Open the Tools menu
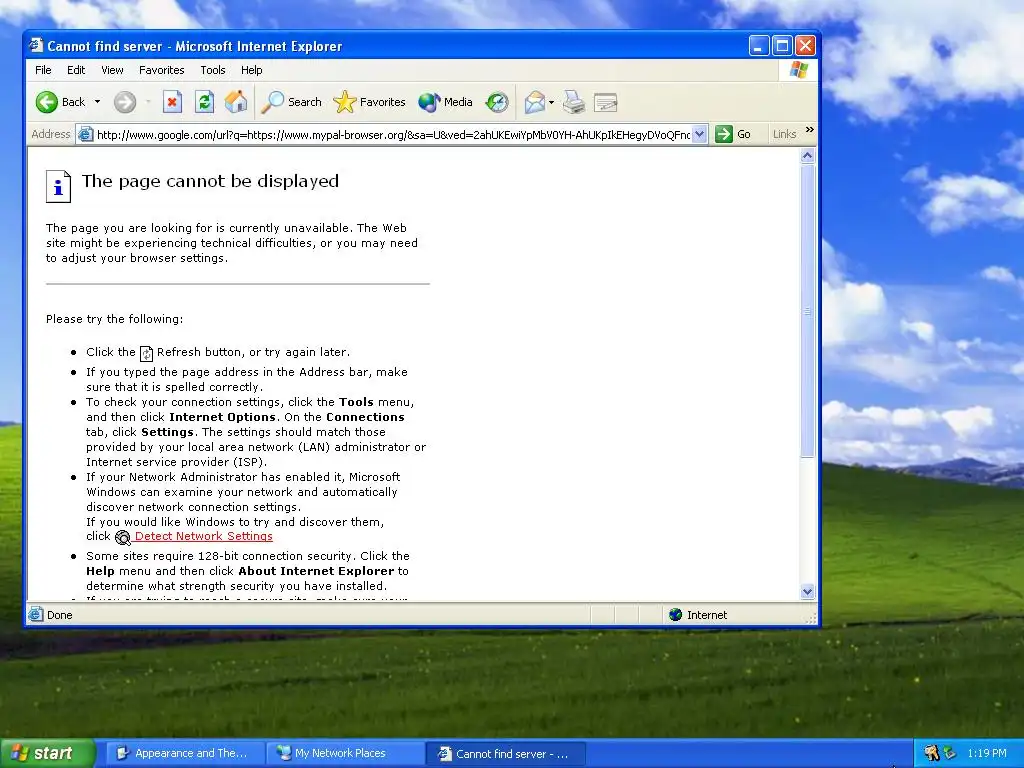Viewport: 1024px width, 768px height. pos(213,70)
